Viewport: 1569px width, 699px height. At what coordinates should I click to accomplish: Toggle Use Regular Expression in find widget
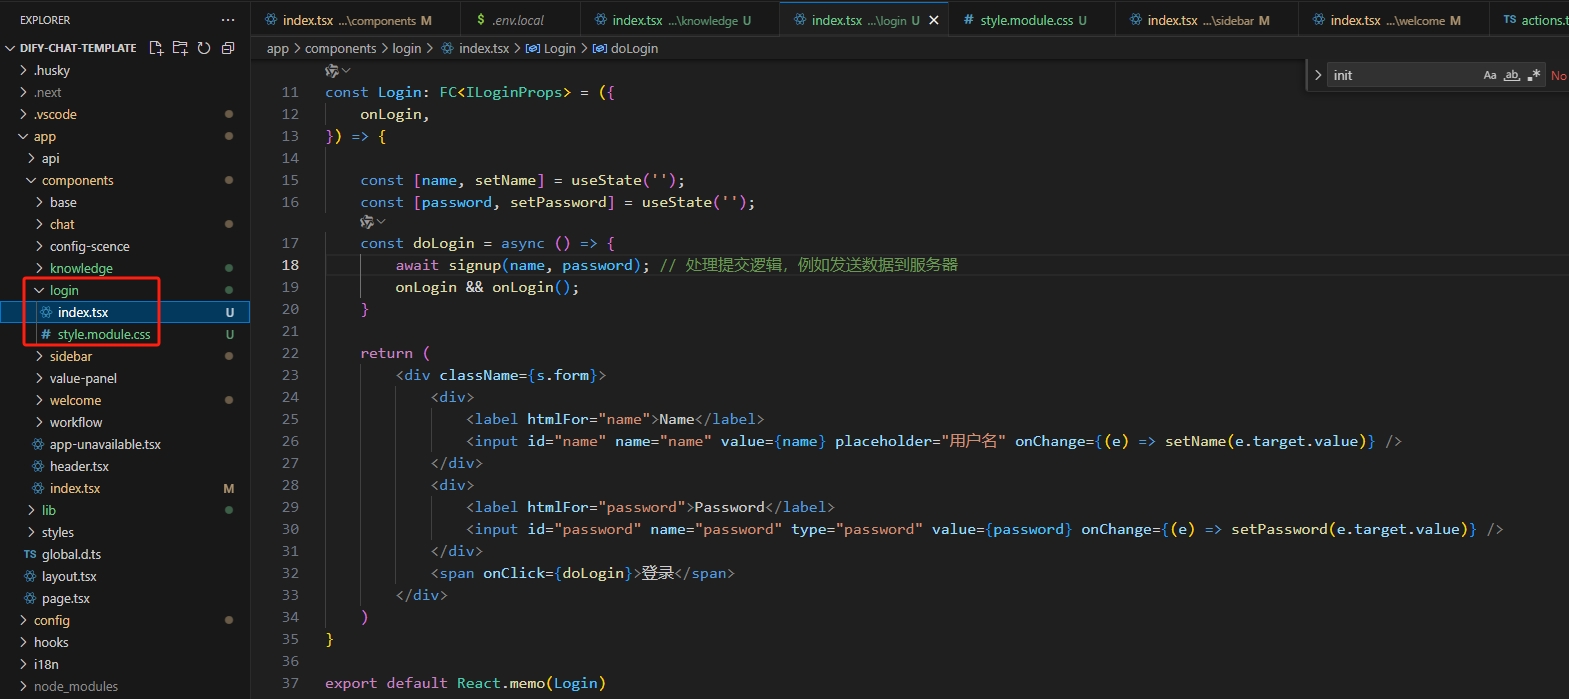[x=1534, y=76]
